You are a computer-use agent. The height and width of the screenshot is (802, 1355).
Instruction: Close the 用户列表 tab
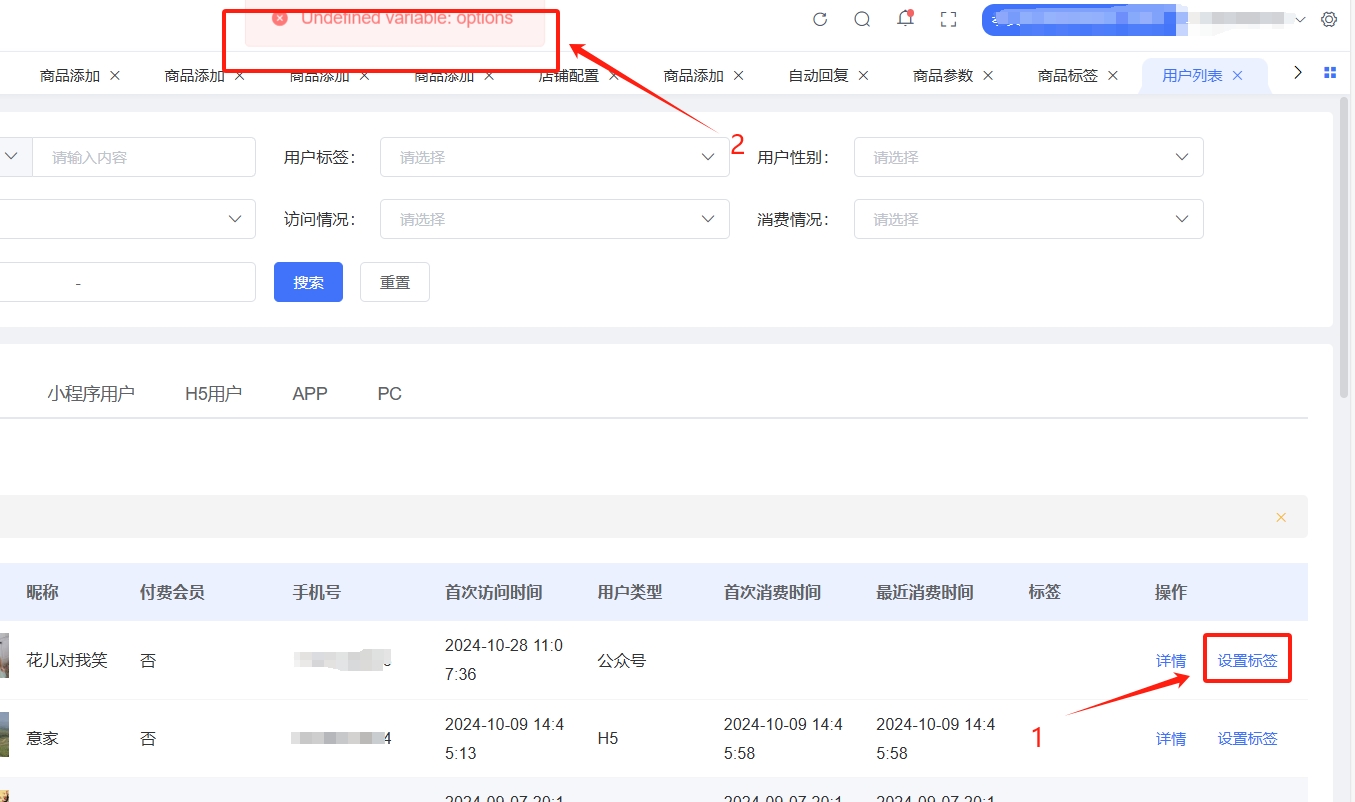click(1237, 75)
